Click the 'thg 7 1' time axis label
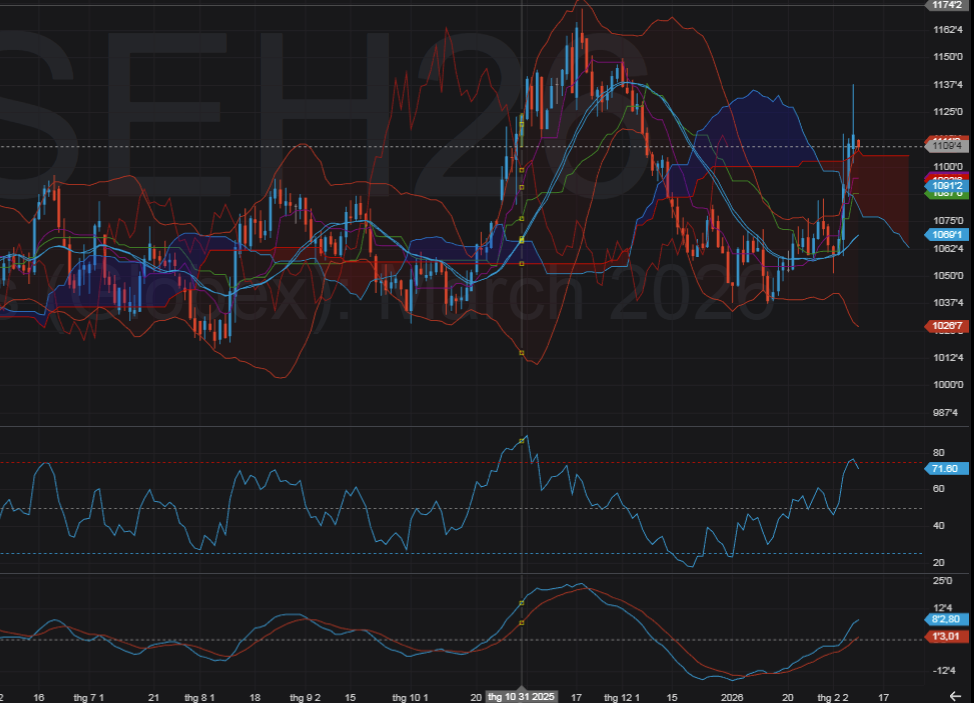Screen dimensions: 974x703 click(89, 696)
